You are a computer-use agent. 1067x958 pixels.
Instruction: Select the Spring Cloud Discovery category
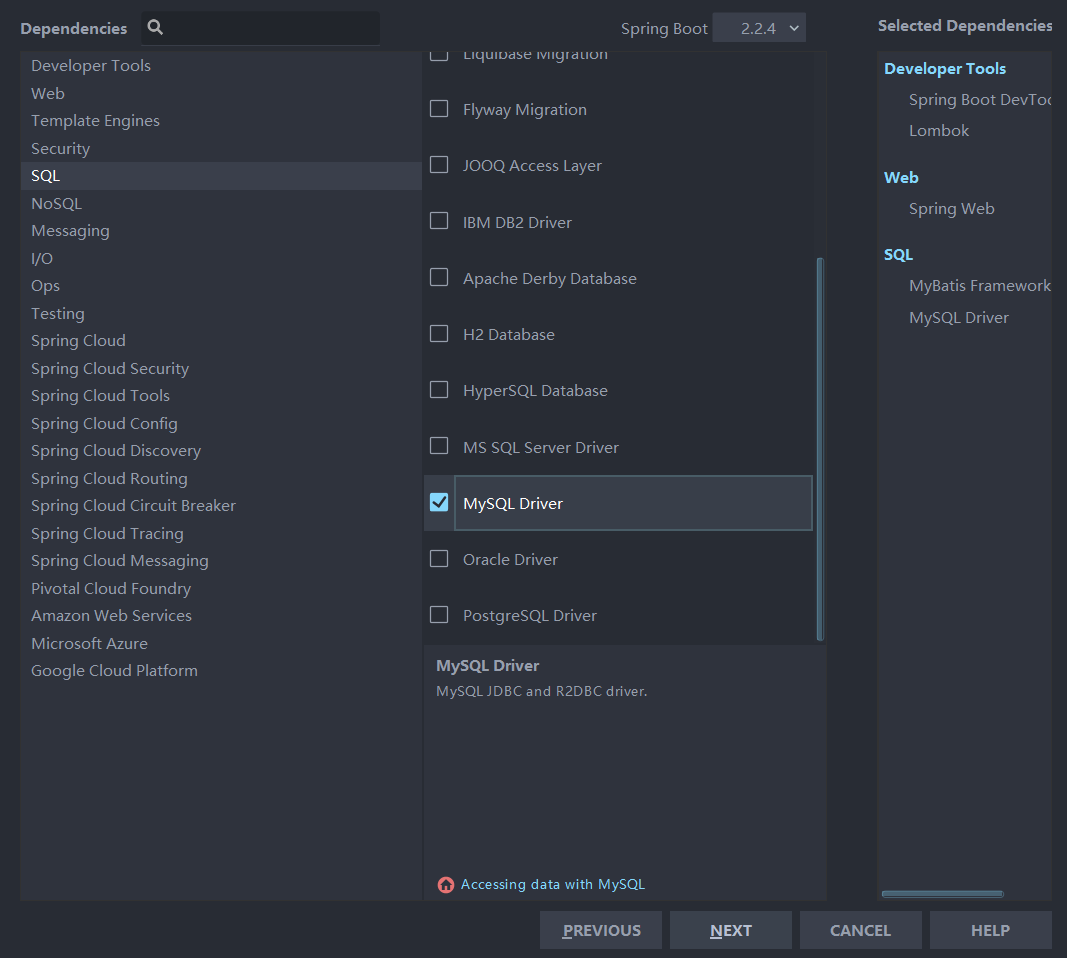(x=221, y=451)
